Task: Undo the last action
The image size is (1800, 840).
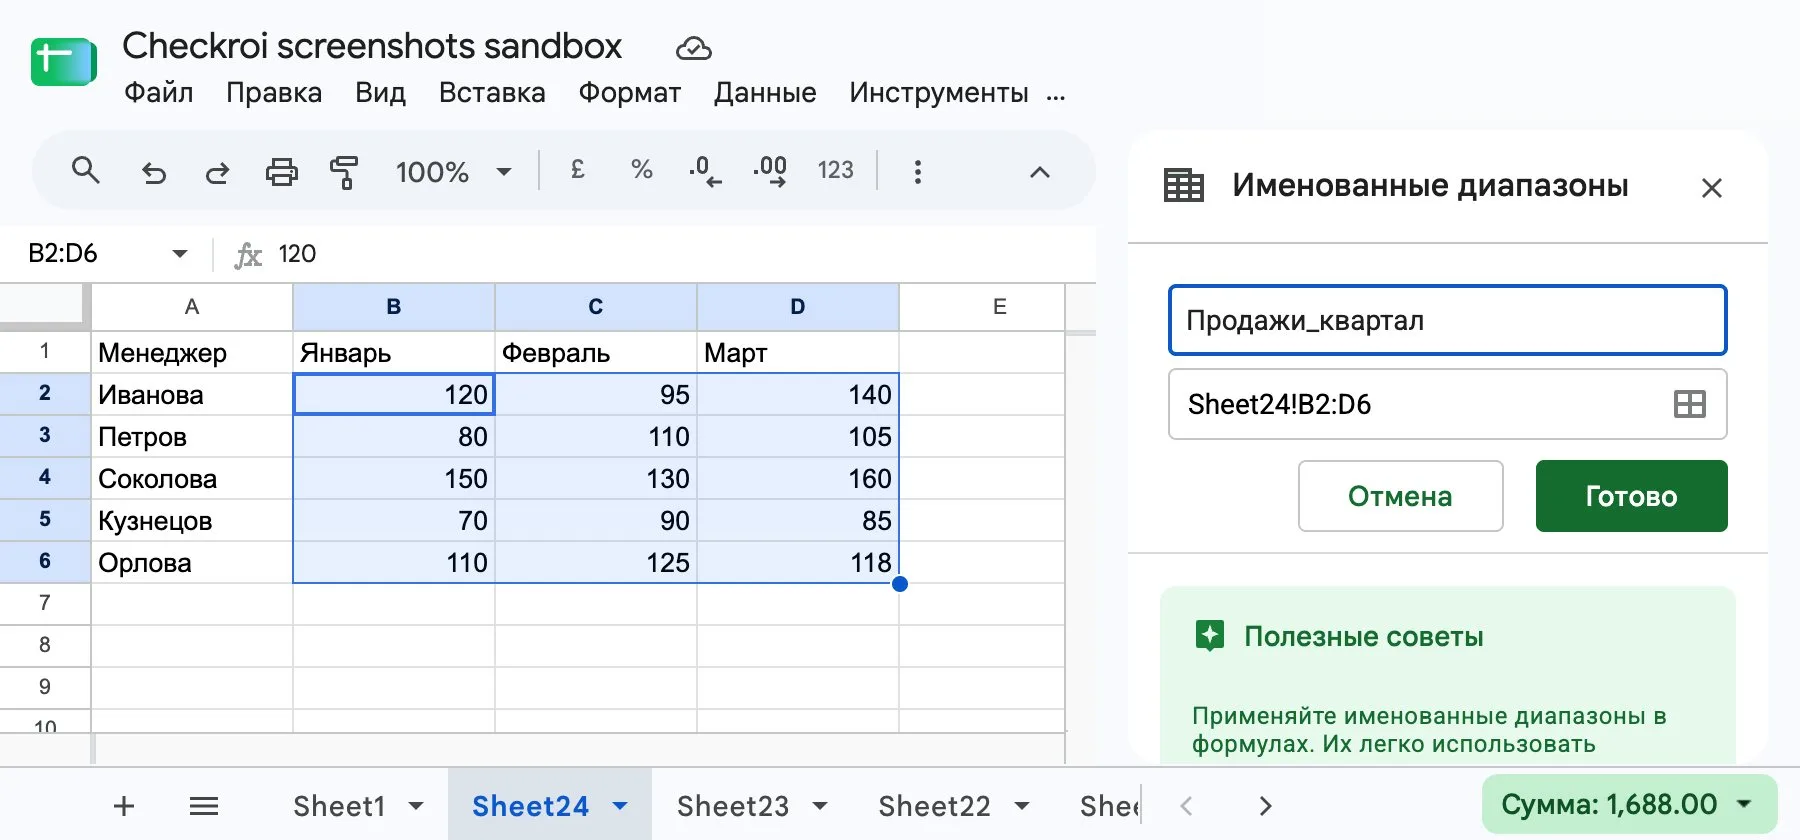Action: click(x=153, y=172)
